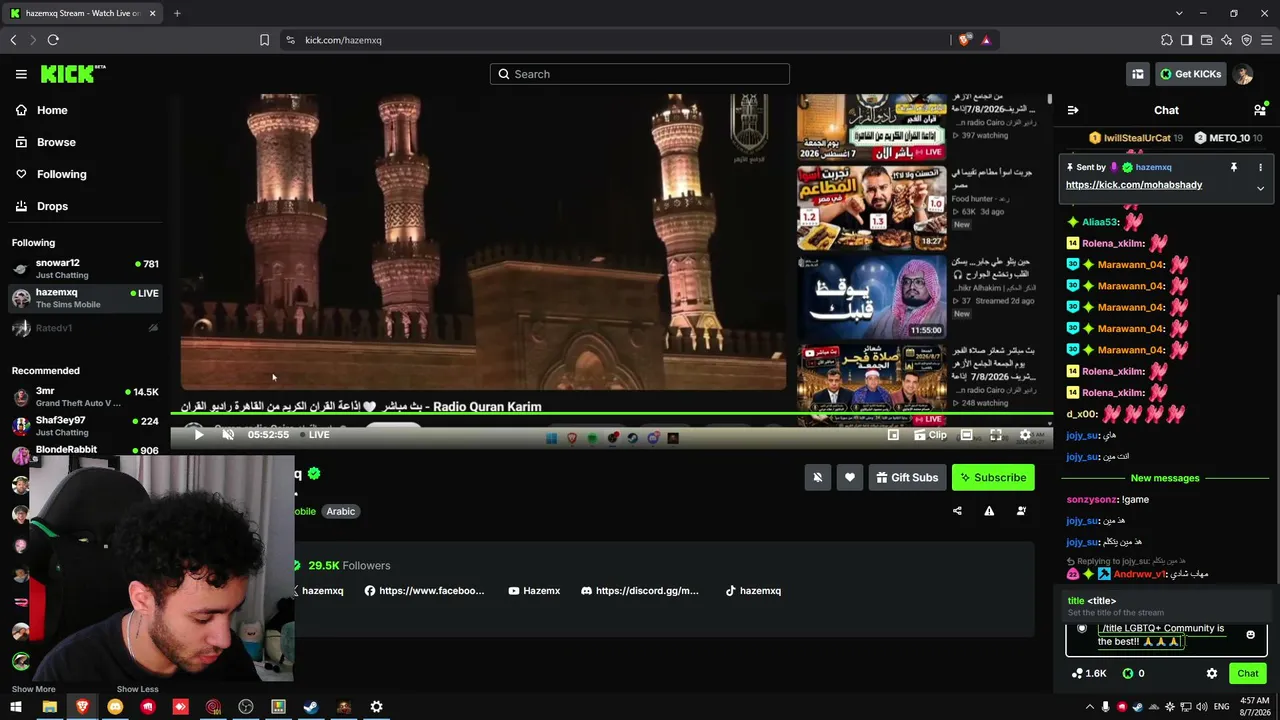Open the profile avatar menu
Image resolution: width=1280 pixels, height=720 pixels.
coord(1243,74)
